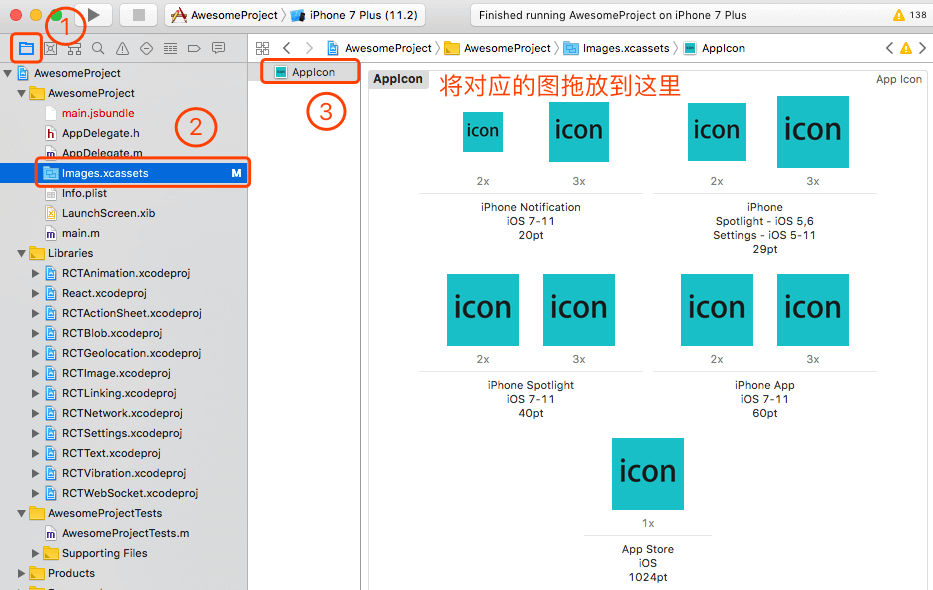
Task: Open the 138 warnings indicator in the status bar
Action: (x=910, y=15)
